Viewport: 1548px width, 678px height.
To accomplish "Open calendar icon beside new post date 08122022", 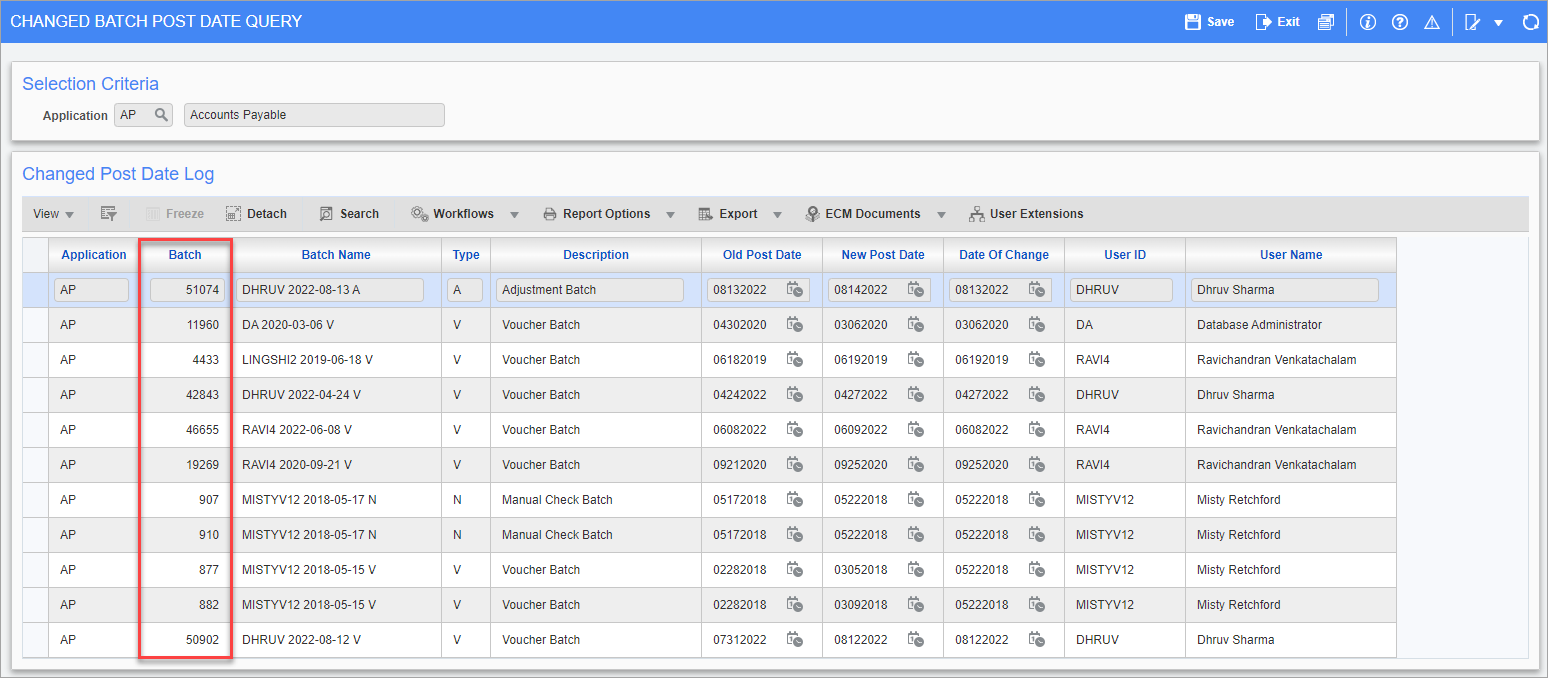I will click(916, 640).
